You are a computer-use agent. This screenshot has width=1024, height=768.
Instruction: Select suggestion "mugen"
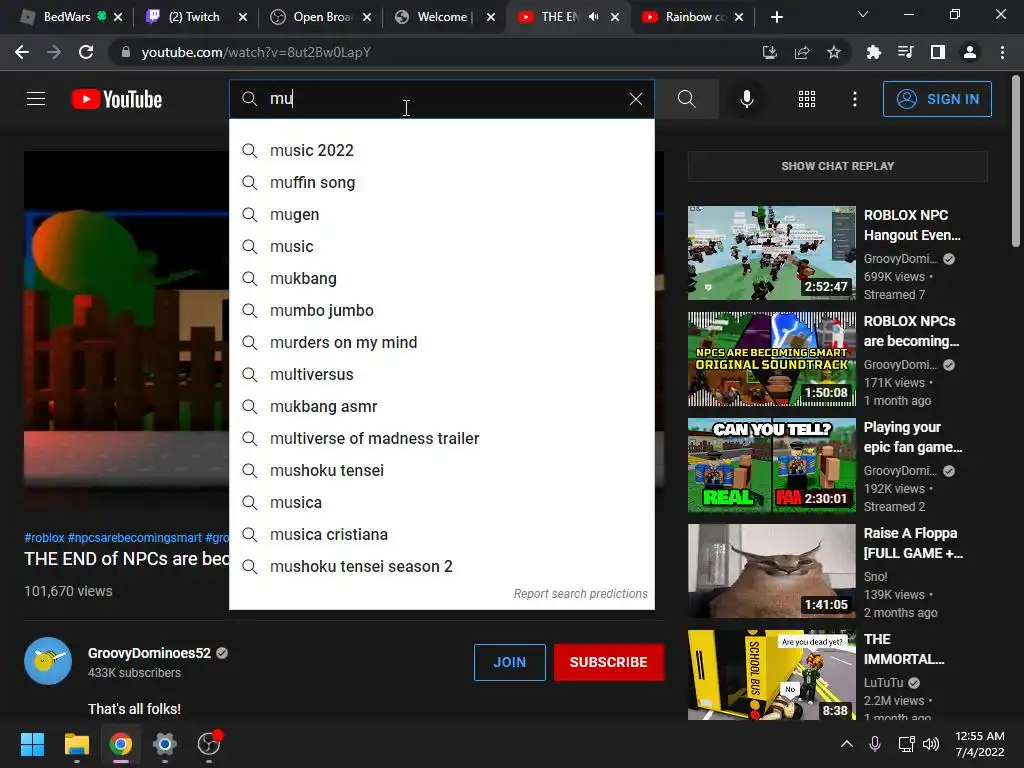[x=441, y=214]
